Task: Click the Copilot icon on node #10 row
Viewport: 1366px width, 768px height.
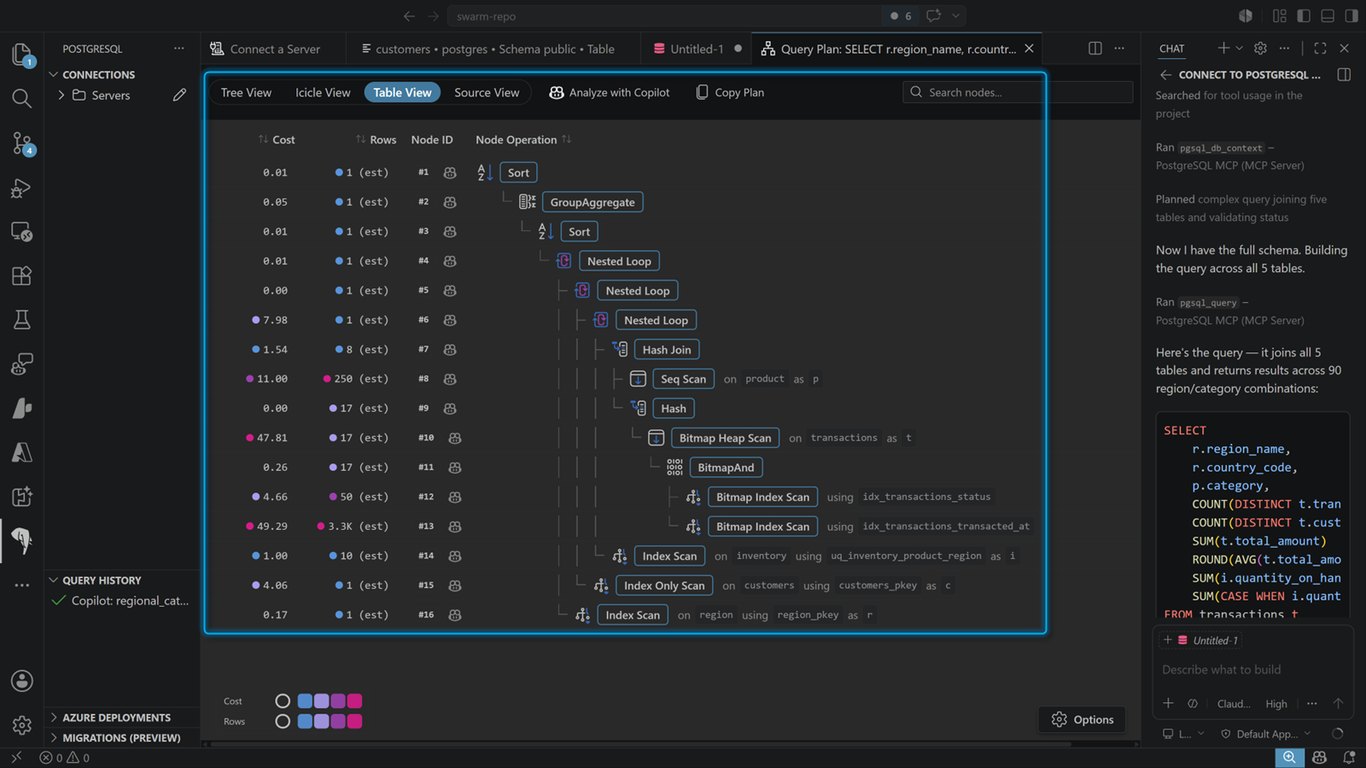Action: click(454, 438)
